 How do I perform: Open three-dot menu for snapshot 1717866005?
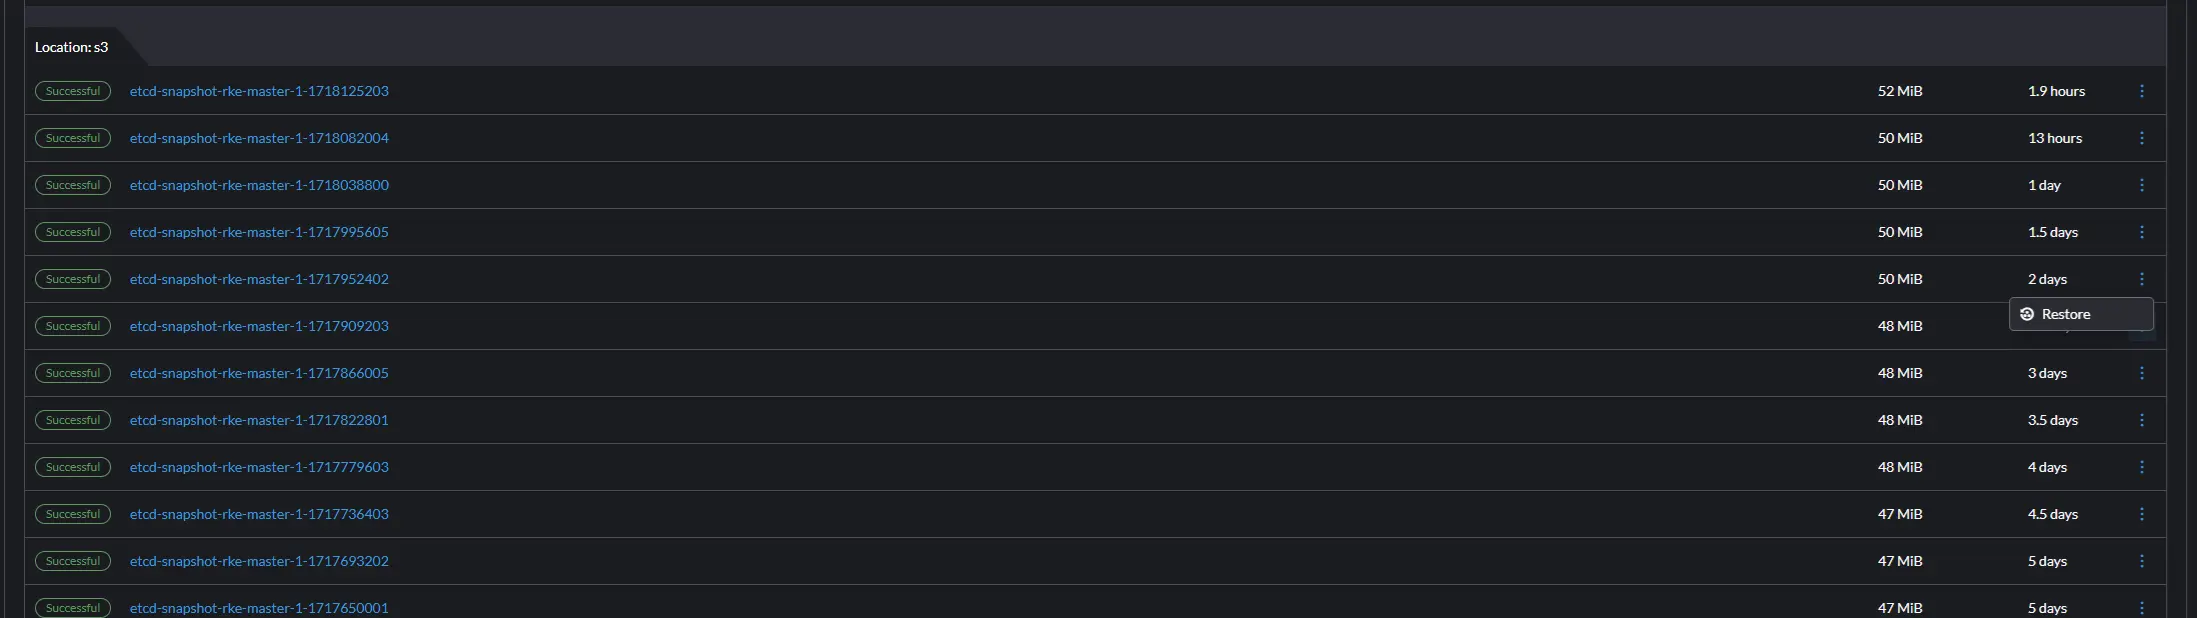2141,373
